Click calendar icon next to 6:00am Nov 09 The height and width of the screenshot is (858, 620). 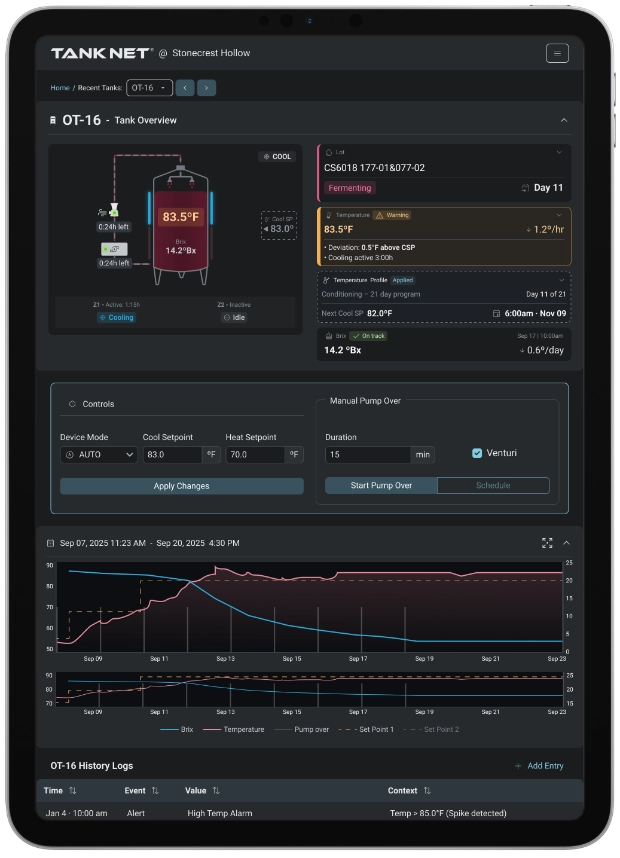point(496,314)
